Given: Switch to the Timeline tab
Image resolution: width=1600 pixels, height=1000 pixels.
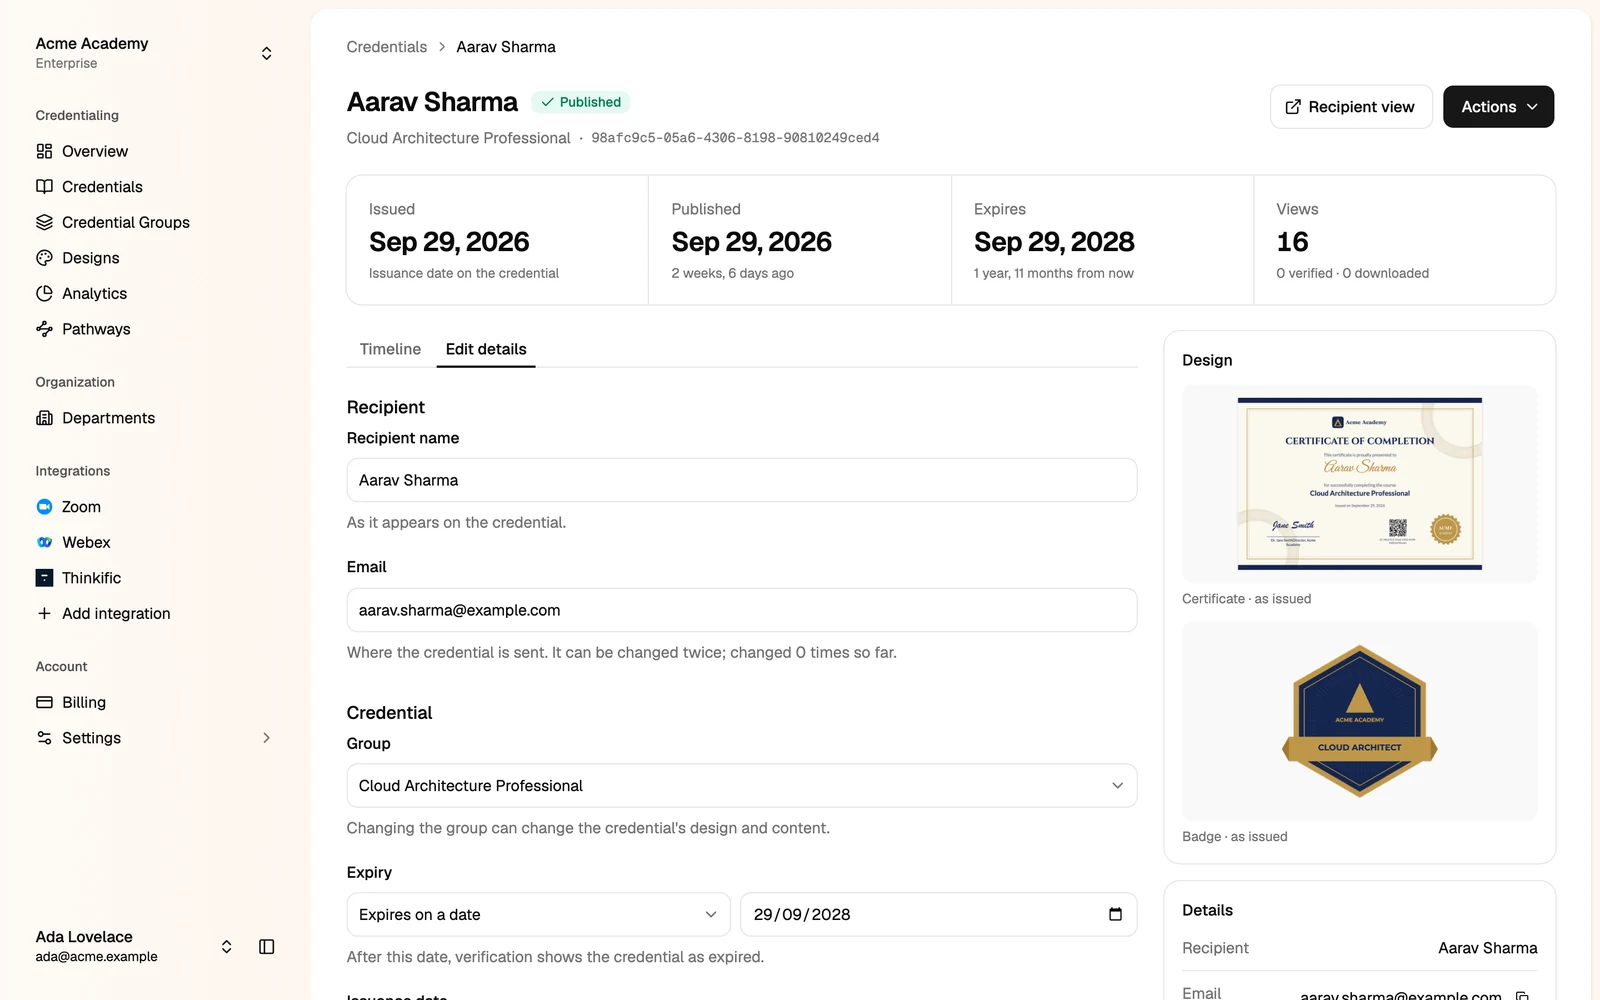Looking at the screenshot, I should tap(390, 349).
